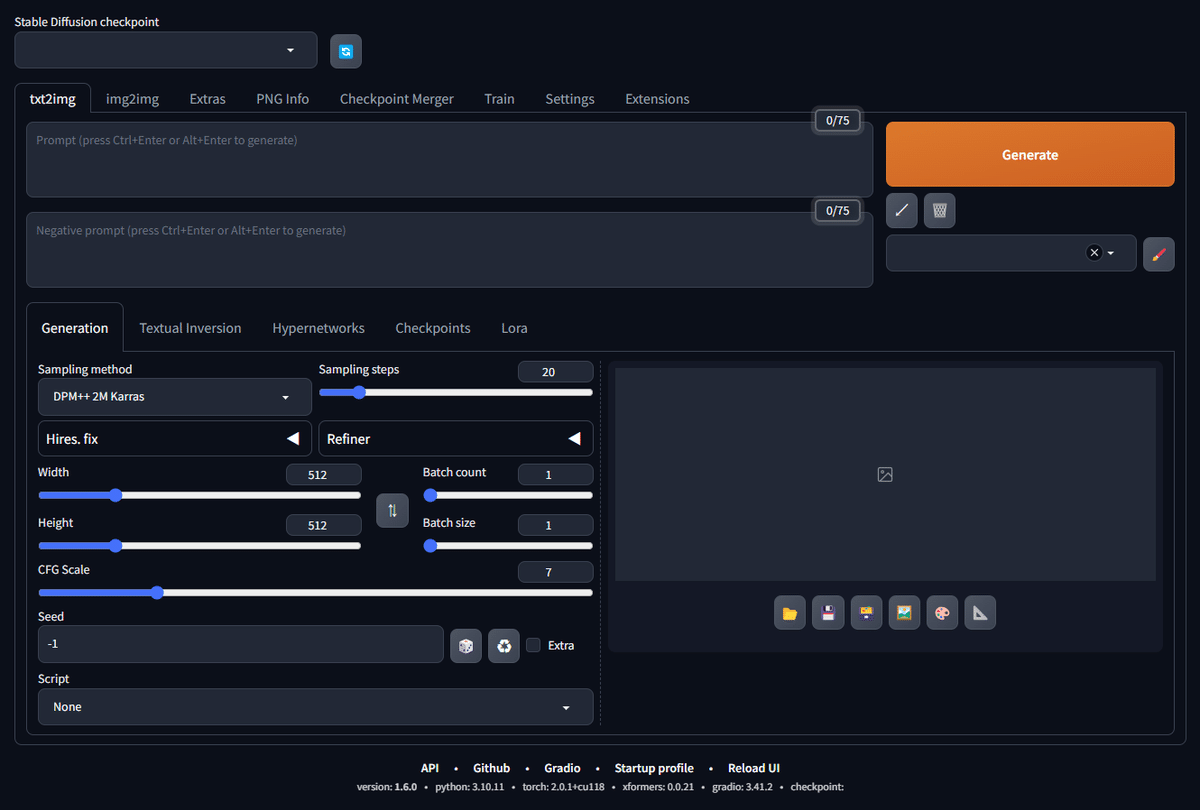Open images output folder icon

[x=790, y=613]
